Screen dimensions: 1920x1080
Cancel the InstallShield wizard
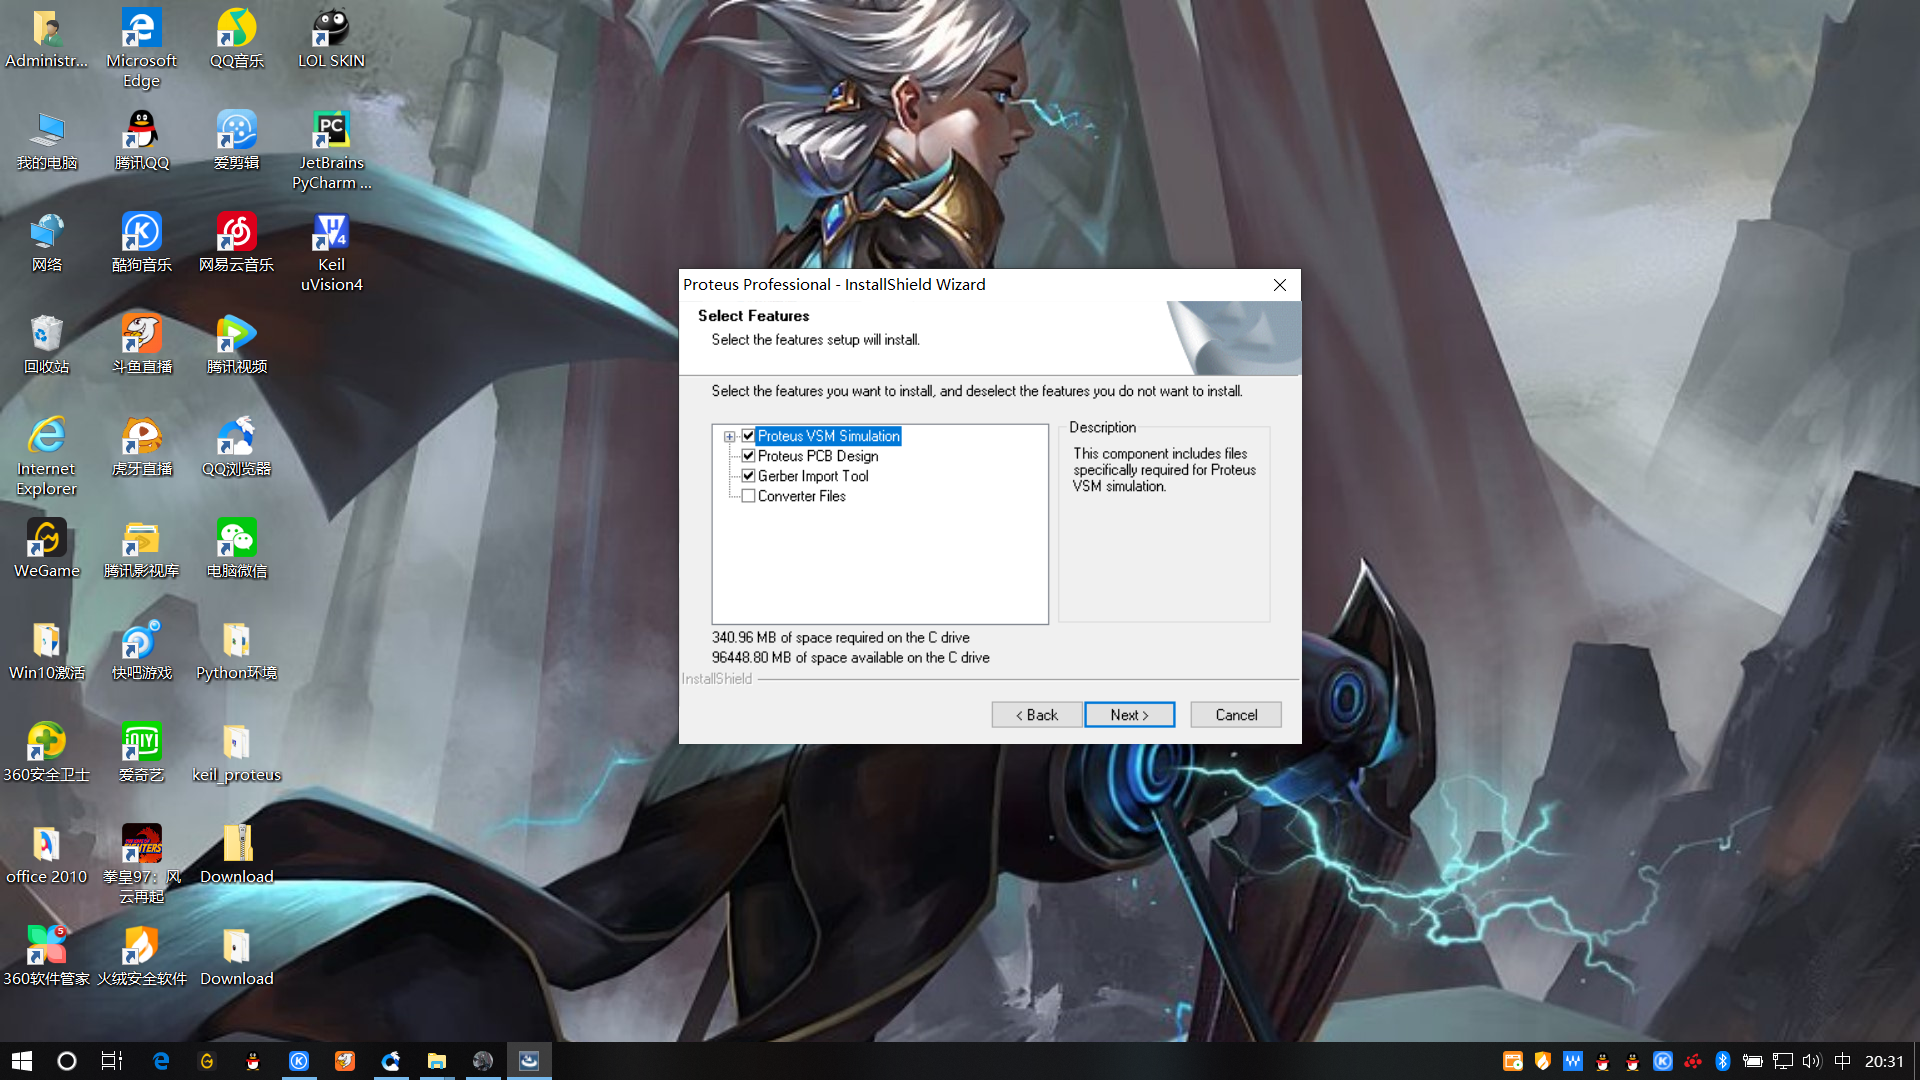click(x=1236, y=715)
